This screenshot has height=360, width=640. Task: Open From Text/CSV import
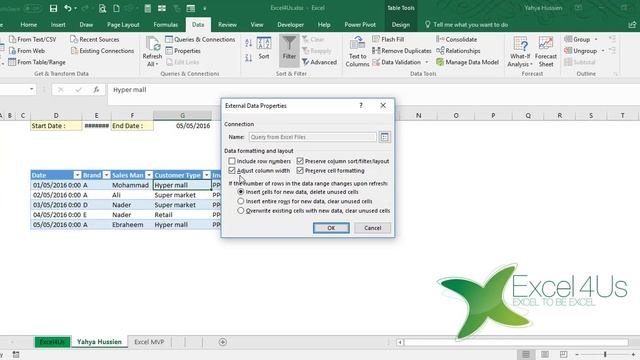point(33,39)
